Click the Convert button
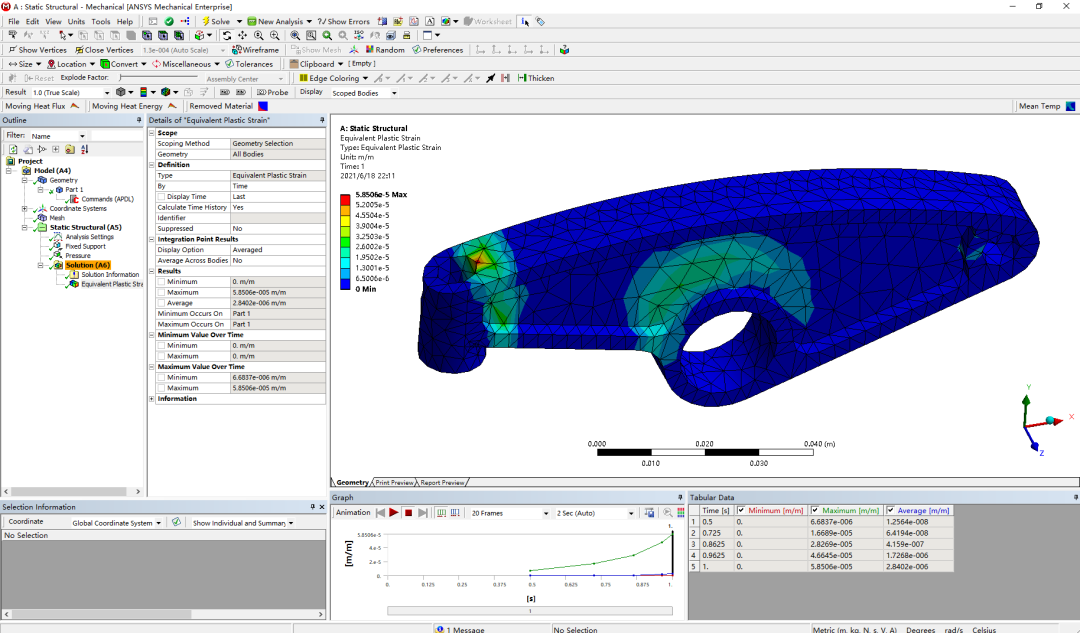Viewport: 1080px width, 633px height. (x=123, y=64)
